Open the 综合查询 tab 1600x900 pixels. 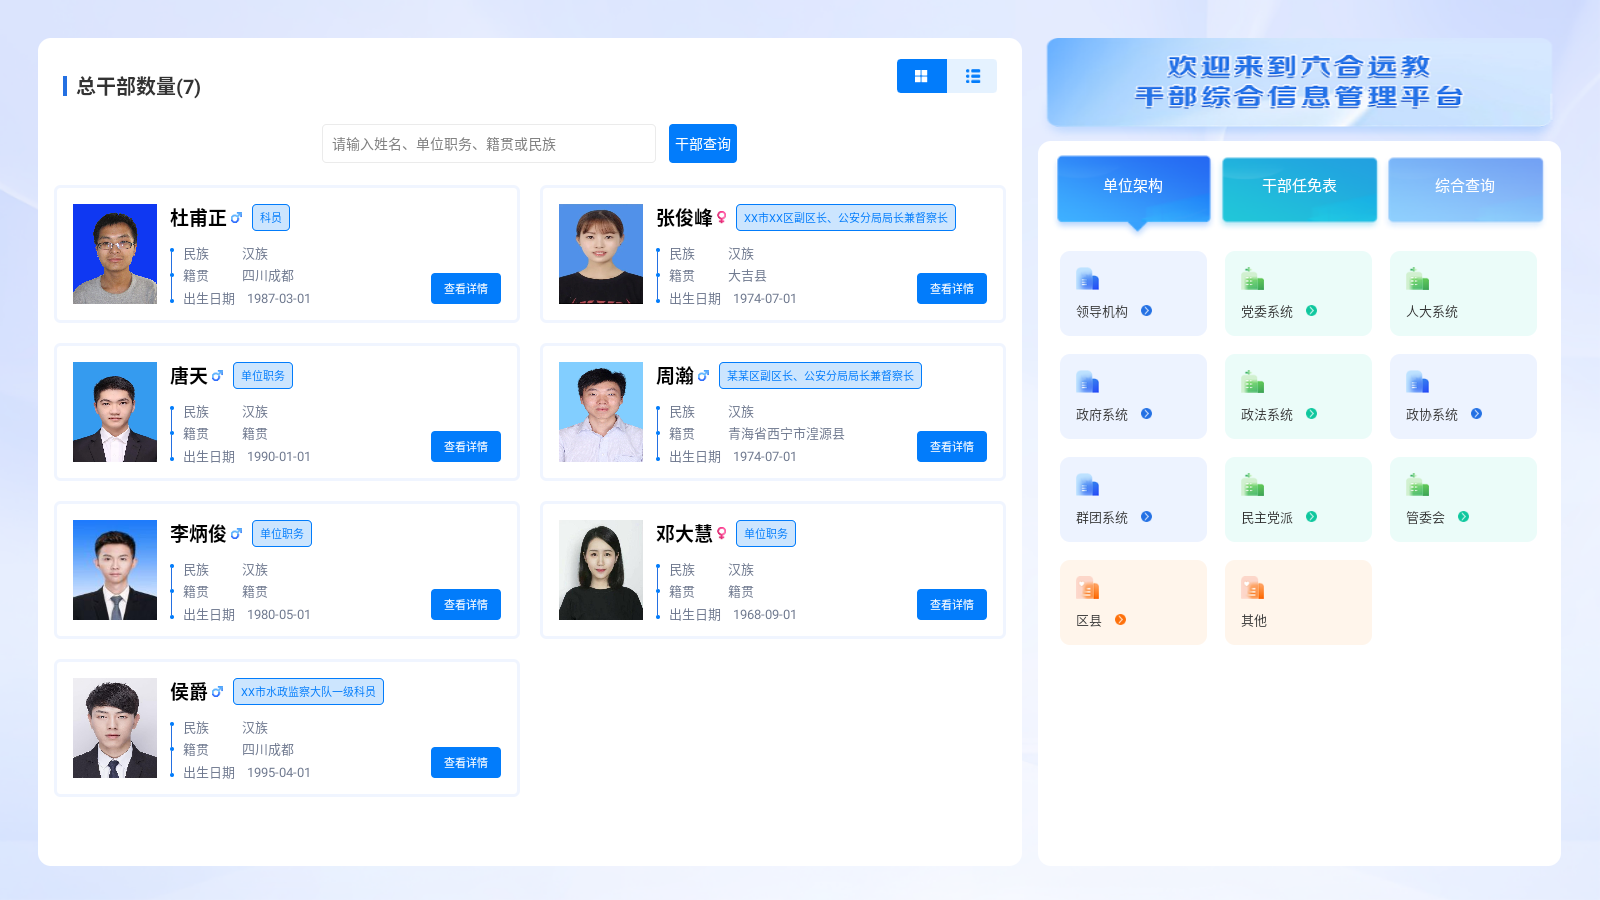pyautogui.click(x=1465, y=188)
